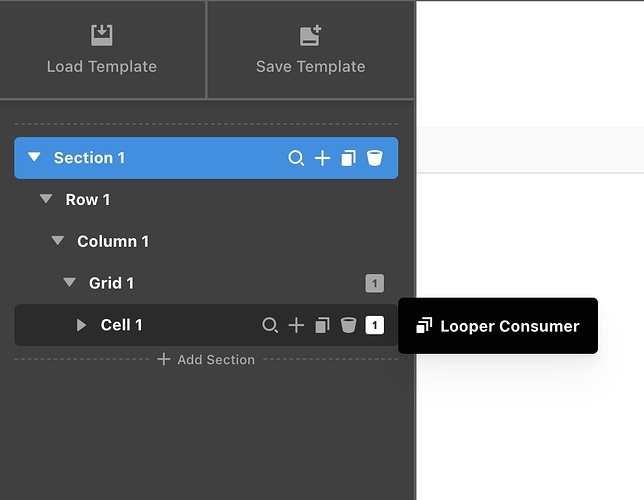Inspect Section 1 with magnifier icon
Viewport: 644px width, 500px height.
(x=296, y=158)
